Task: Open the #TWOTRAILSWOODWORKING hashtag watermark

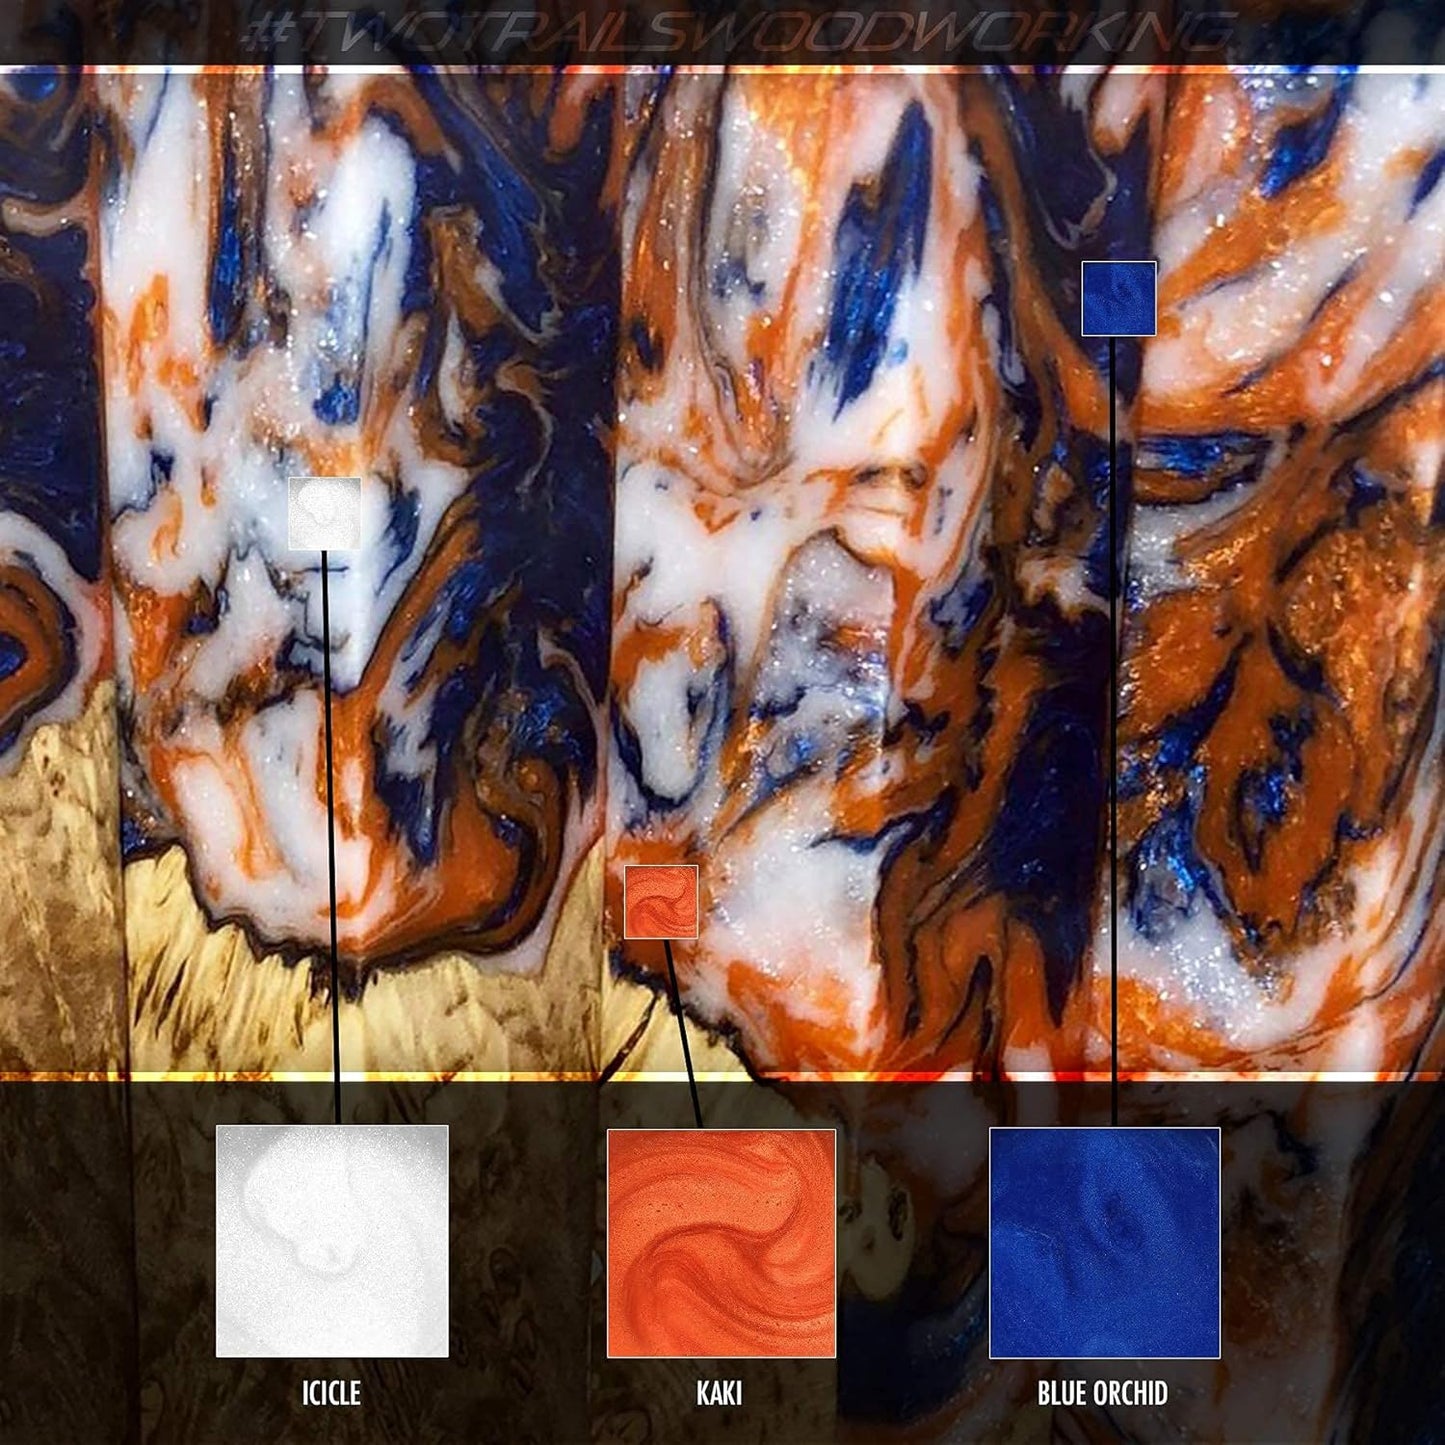Action: [x=740, y=32]
